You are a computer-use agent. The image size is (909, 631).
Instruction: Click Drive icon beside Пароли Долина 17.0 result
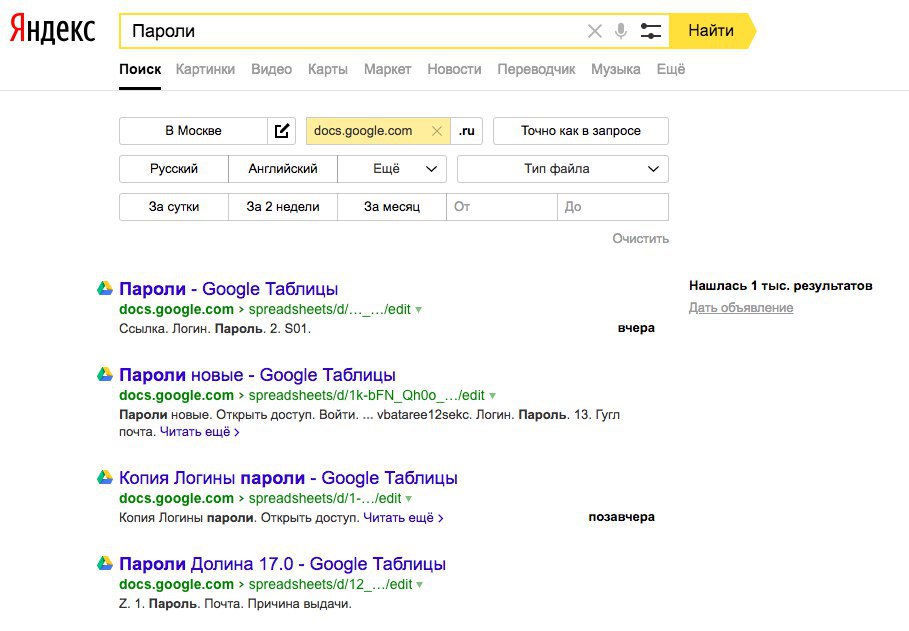[105, 563]
